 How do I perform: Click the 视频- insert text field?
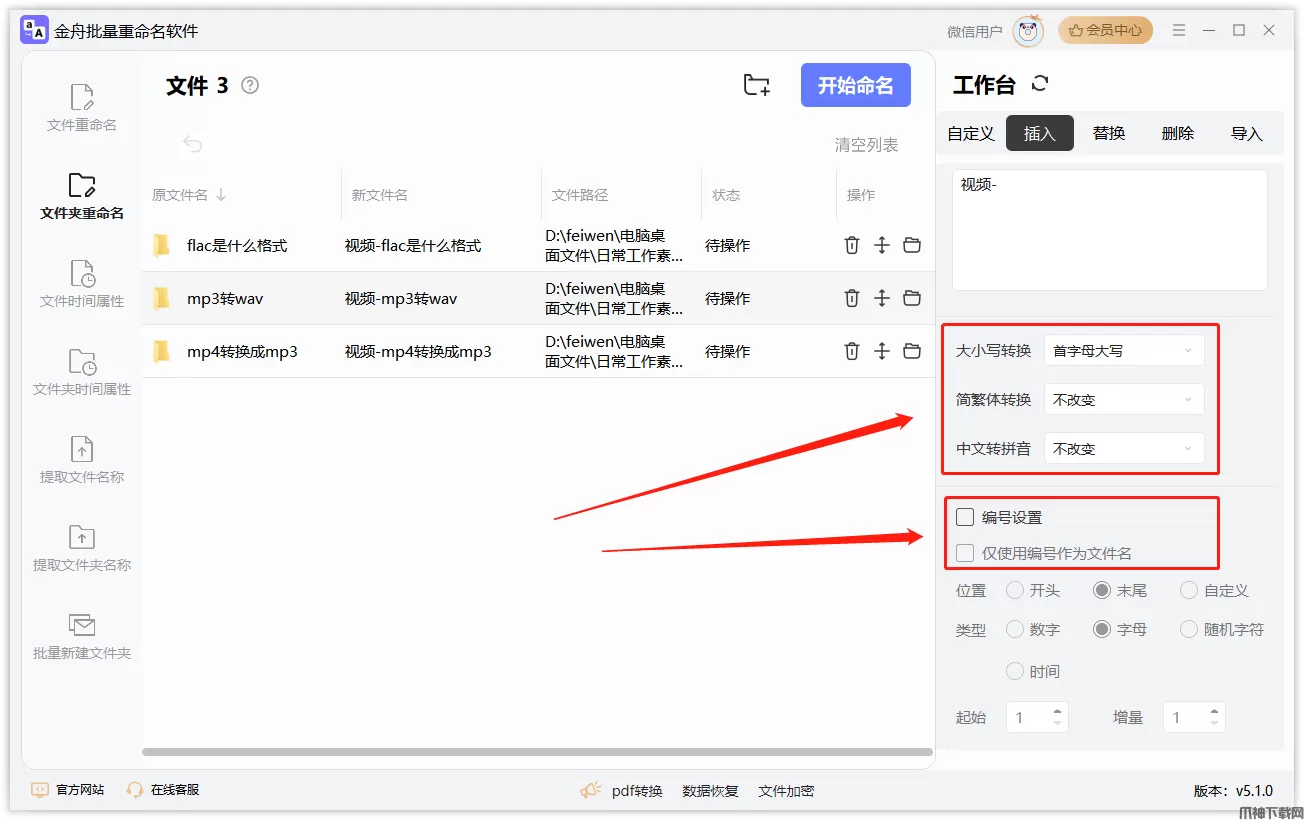[x=1109, y=230]
